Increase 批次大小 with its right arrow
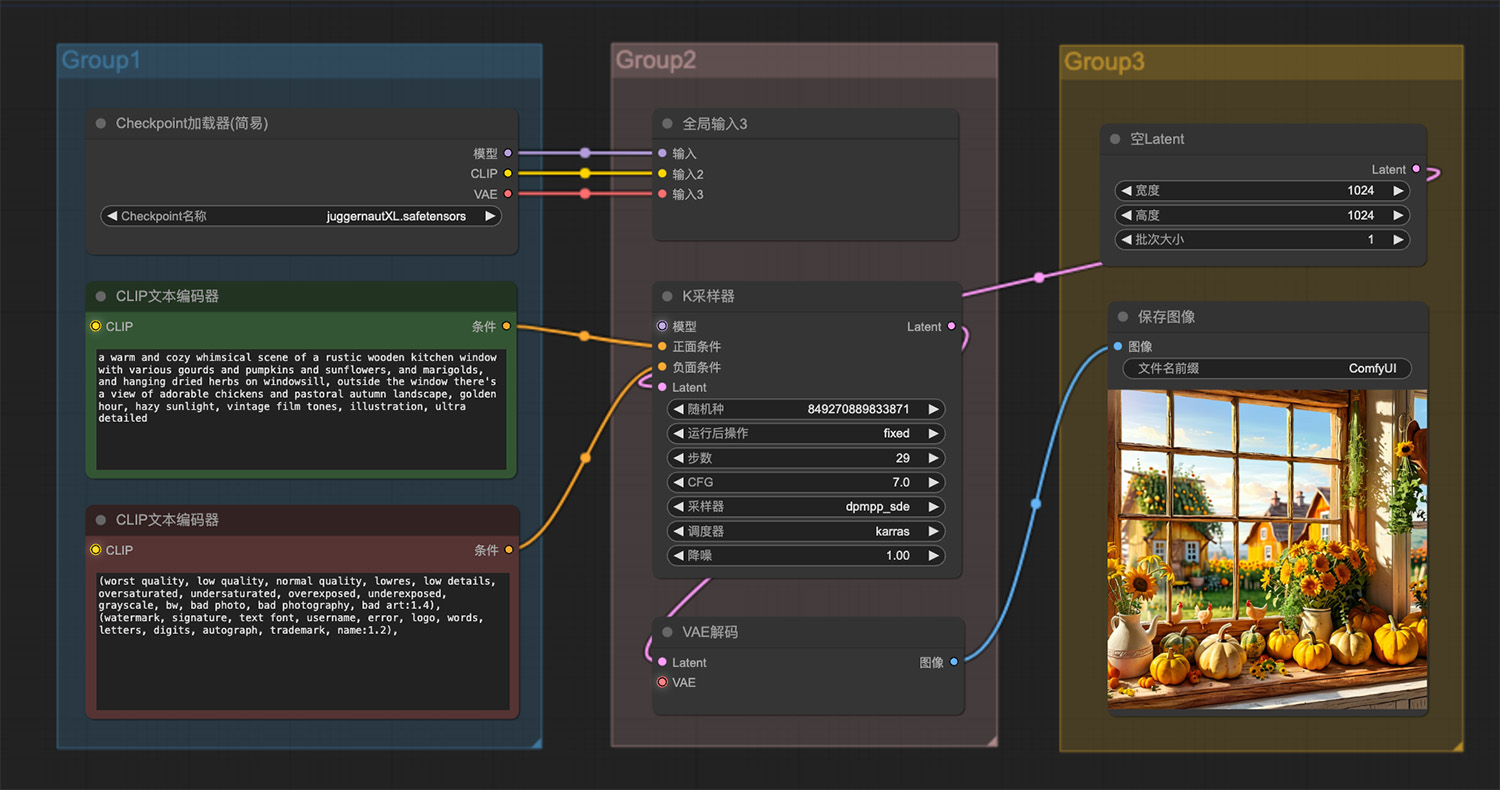 pyautogui.click(x=1398, y=240)
